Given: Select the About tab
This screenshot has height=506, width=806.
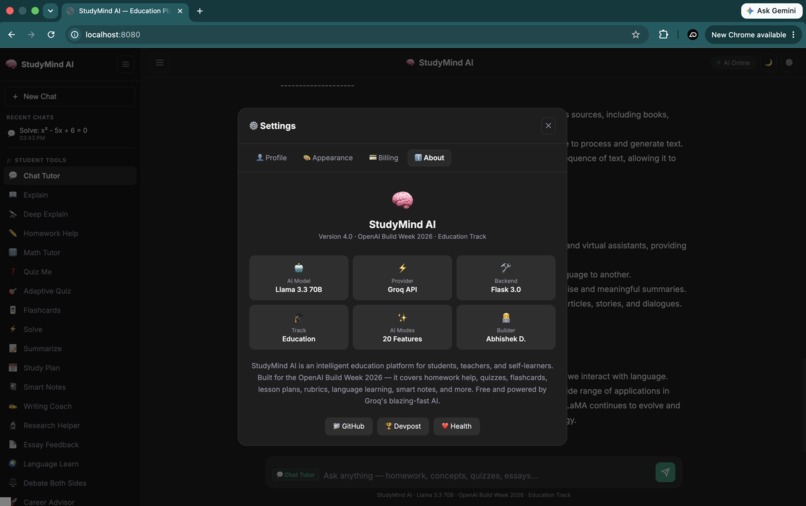Looking at the screenshot, I should coord(429,158).
